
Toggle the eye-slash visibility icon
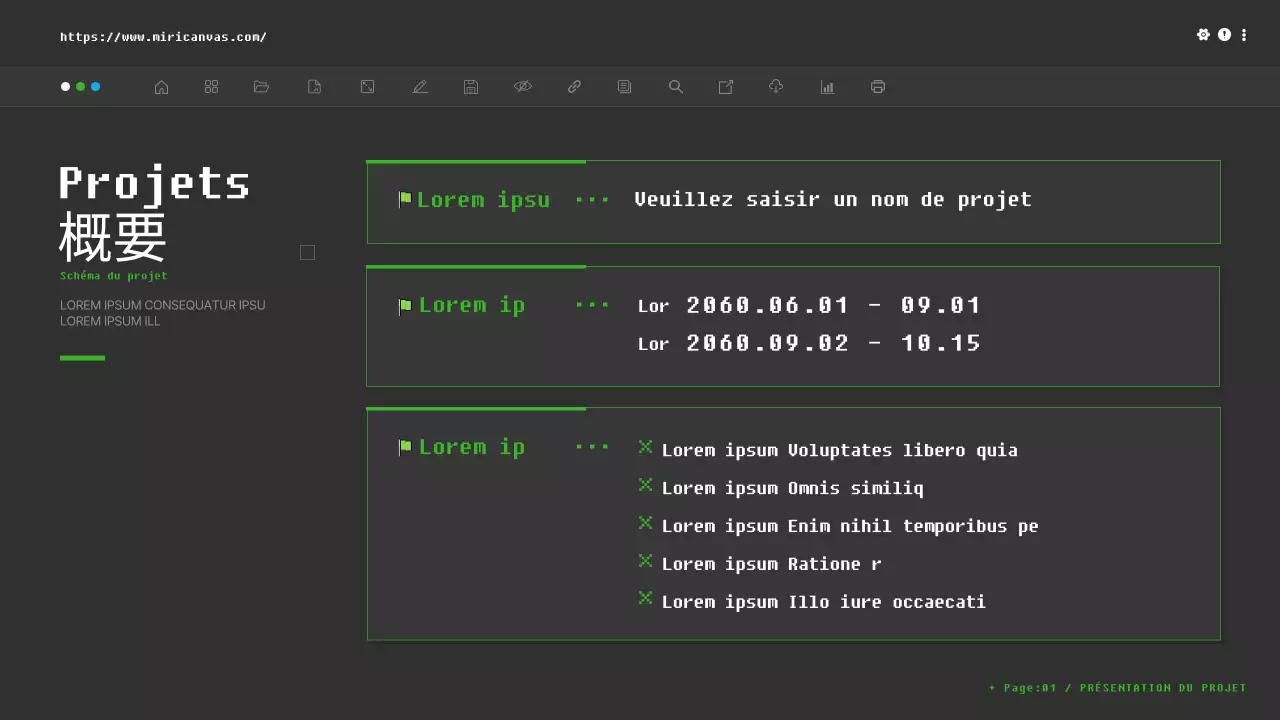pos(523,87)
